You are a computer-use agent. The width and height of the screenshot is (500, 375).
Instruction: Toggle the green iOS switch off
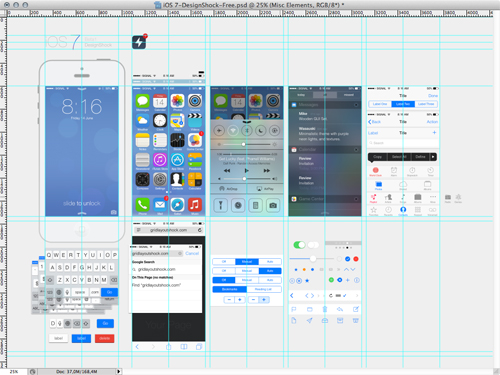click(299, 245)
